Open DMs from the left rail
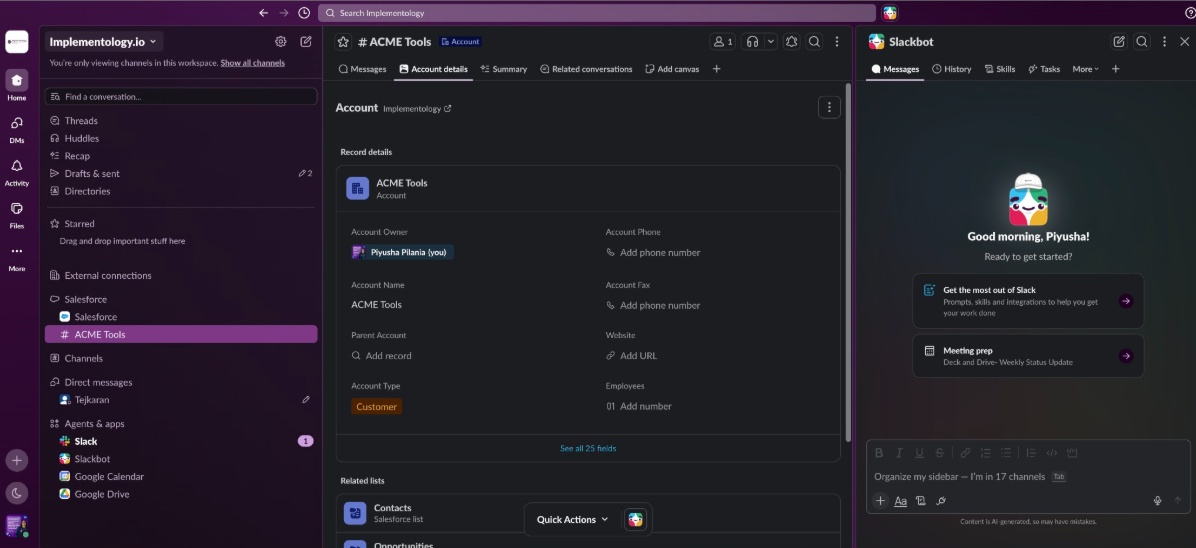The image size is (1196, 548). [x=17, y=129]
